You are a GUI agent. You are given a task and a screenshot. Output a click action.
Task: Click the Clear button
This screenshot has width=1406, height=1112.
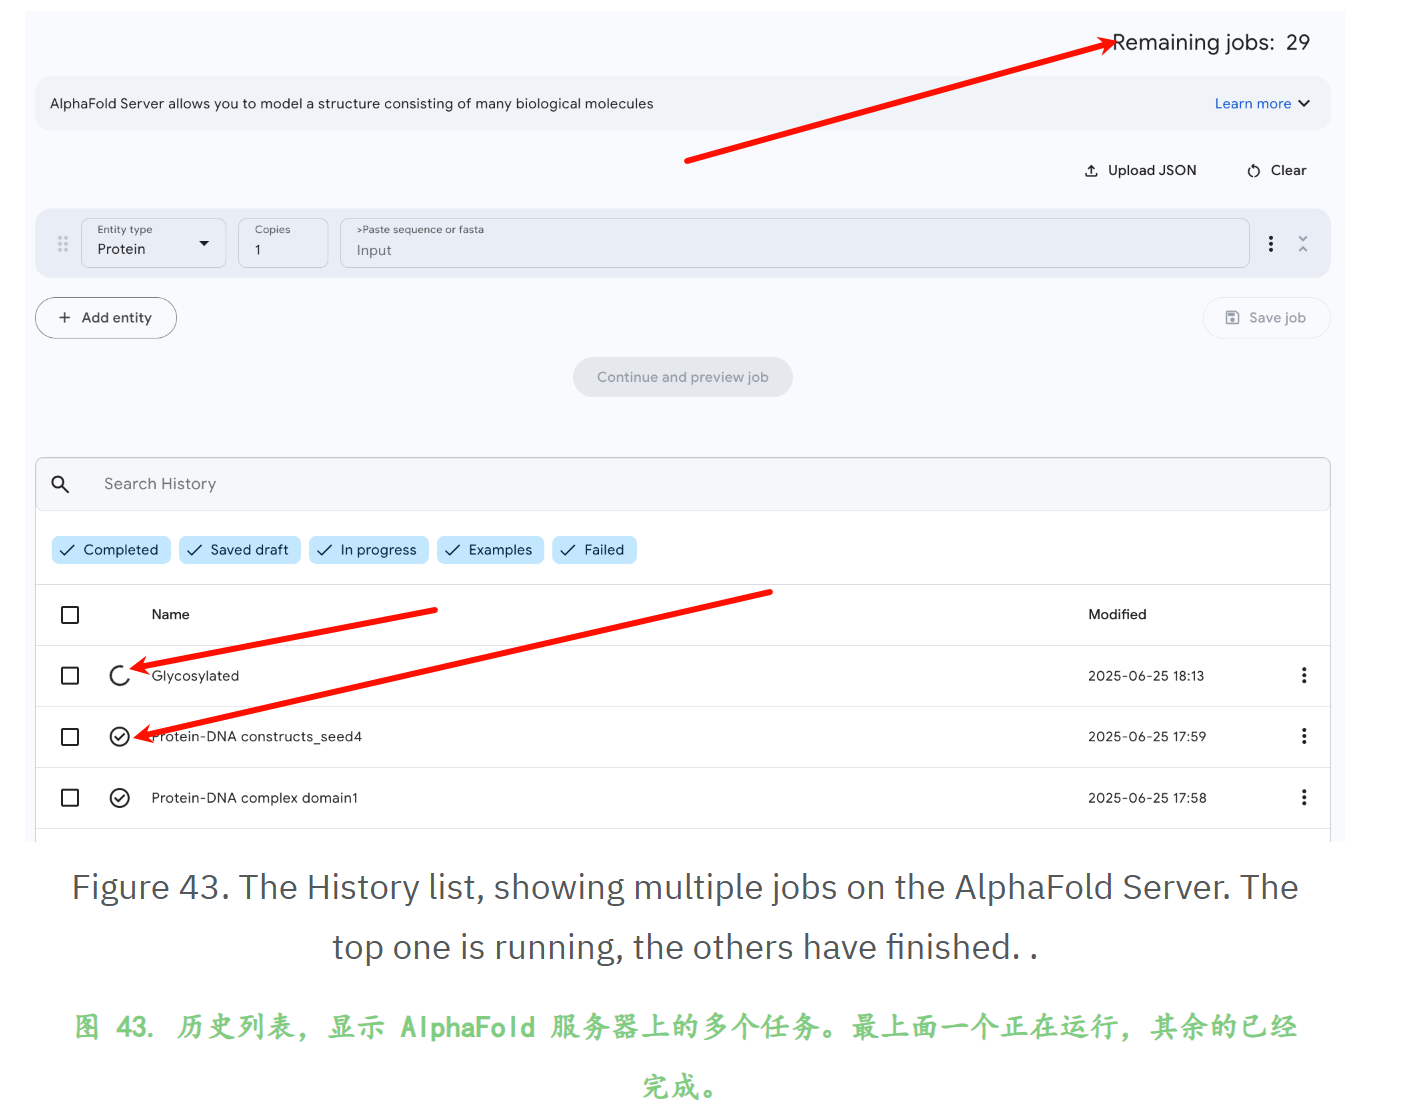pos(1277,171)
